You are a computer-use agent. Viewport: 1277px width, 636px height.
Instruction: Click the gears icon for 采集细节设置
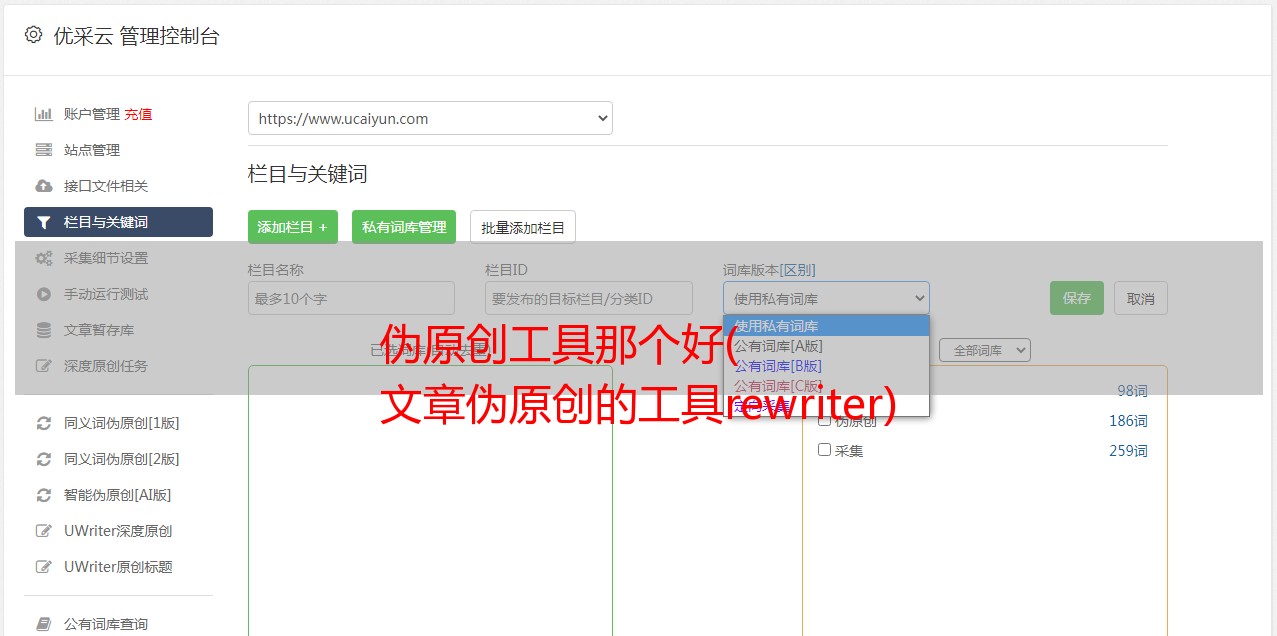[x=44, y=258]
